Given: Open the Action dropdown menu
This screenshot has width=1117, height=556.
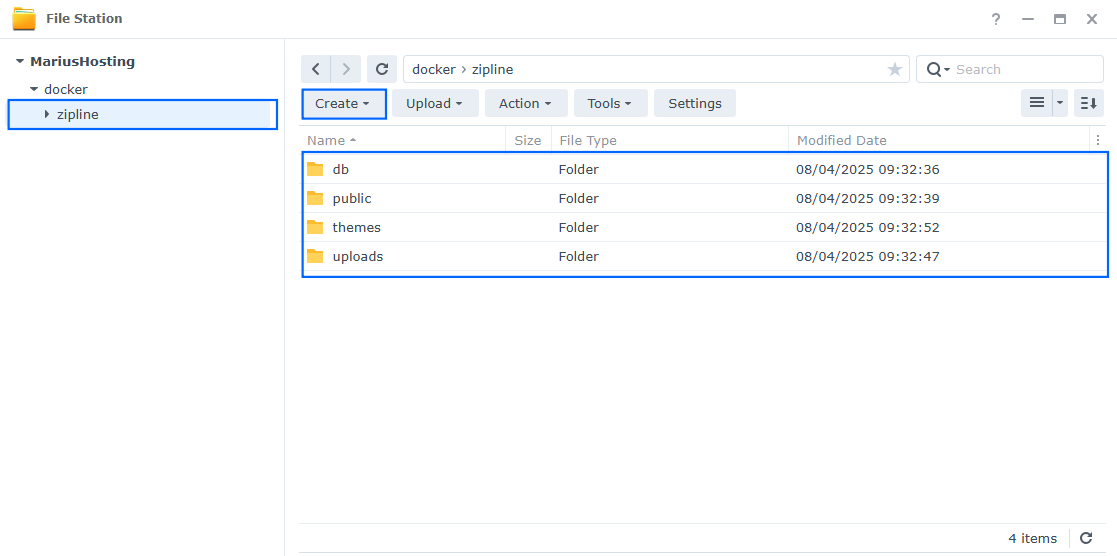Looking at the screenshot, I should 526,103.
